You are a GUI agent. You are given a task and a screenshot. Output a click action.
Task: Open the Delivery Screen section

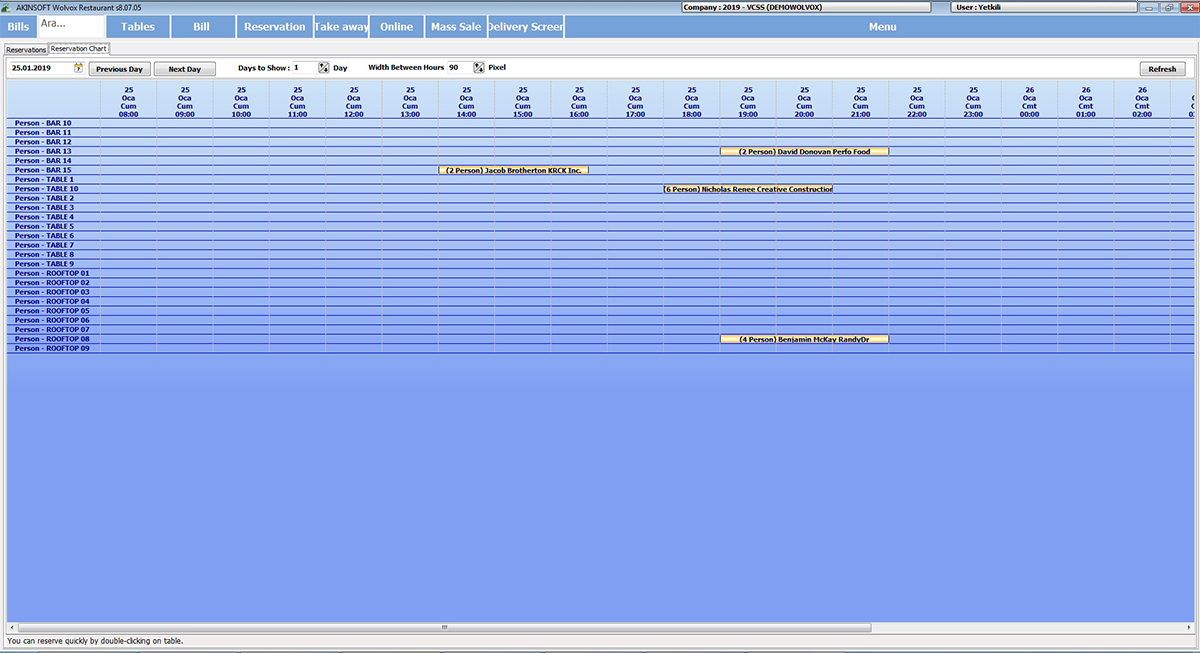pos(526,27)
